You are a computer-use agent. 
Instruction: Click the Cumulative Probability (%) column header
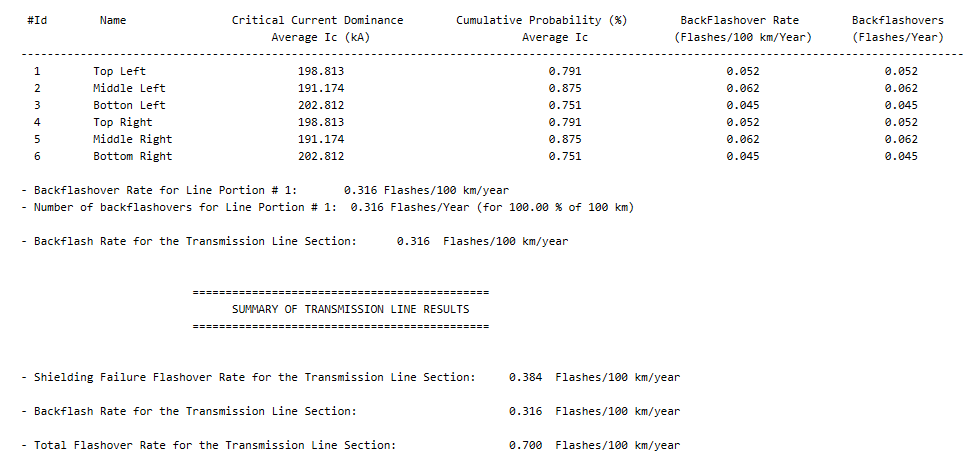pos(542,21)
